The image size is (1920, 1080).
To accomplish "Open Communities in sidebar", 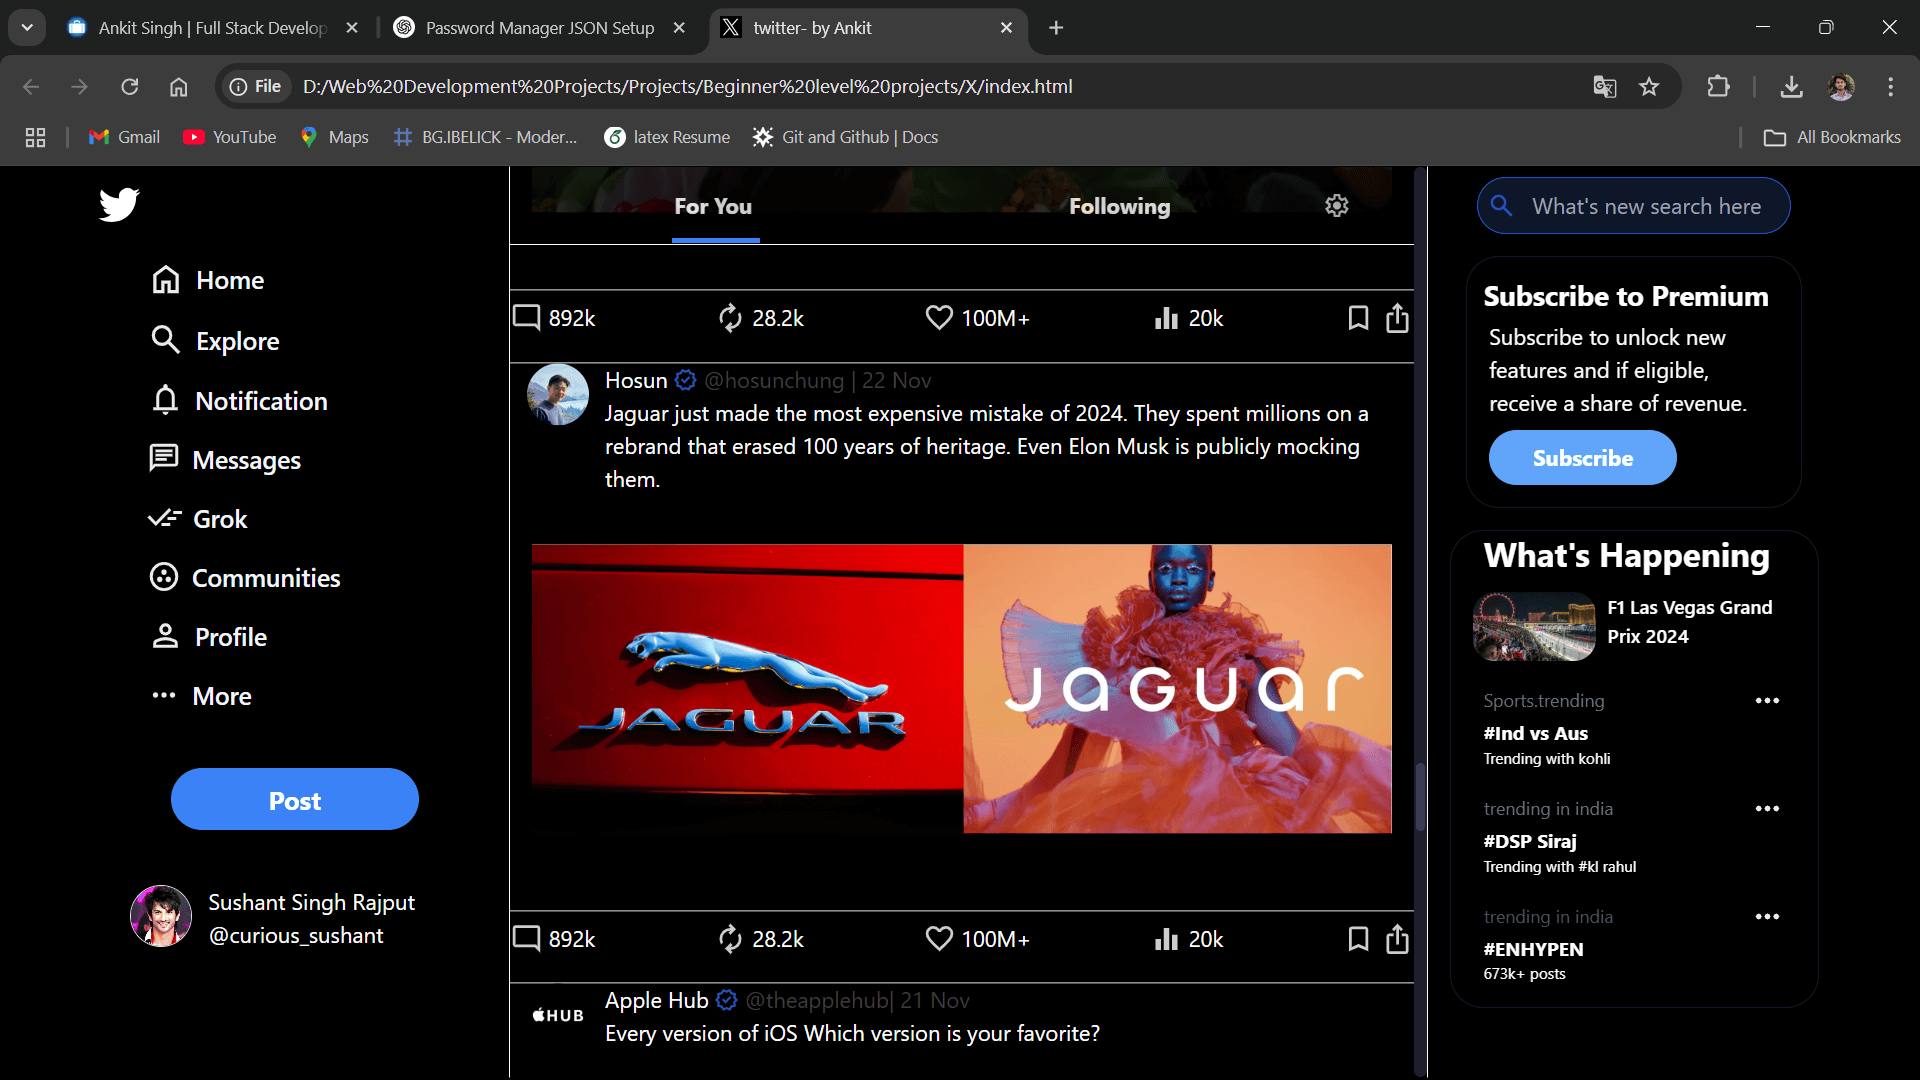I will click(x=245, y=578).
